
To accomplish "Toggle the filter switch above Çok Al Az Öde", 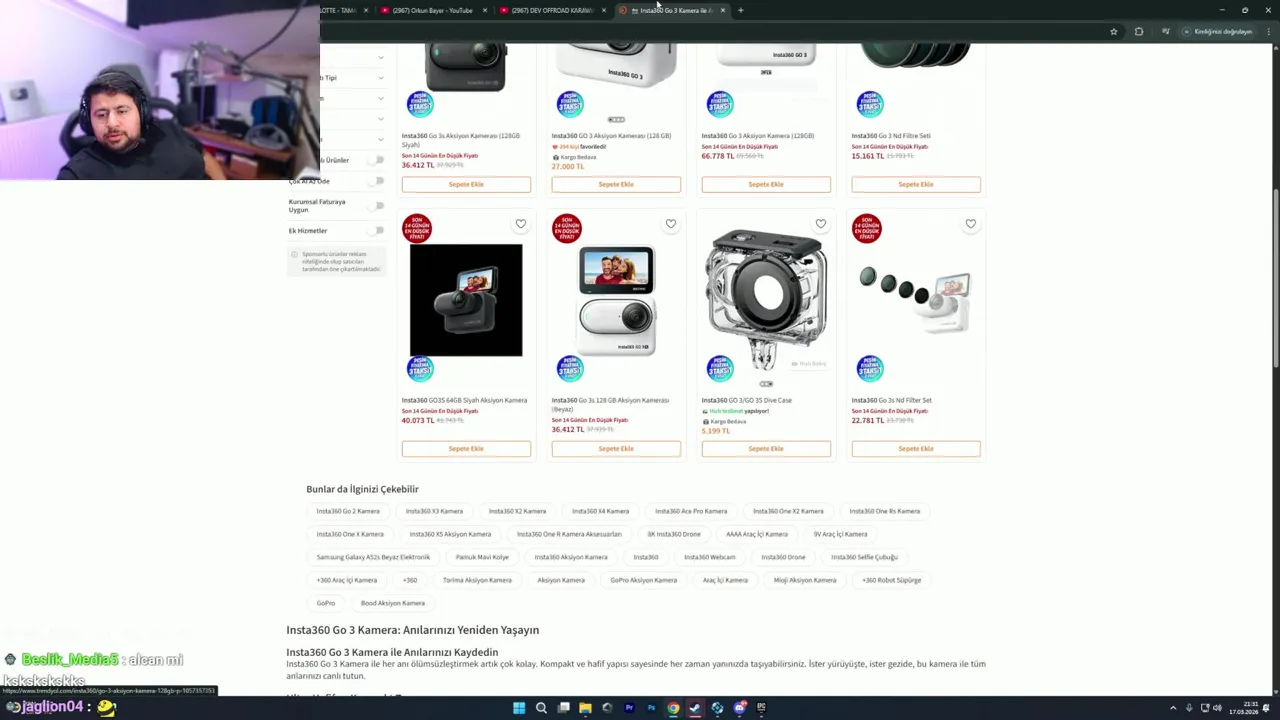I will tap(377, 160).
